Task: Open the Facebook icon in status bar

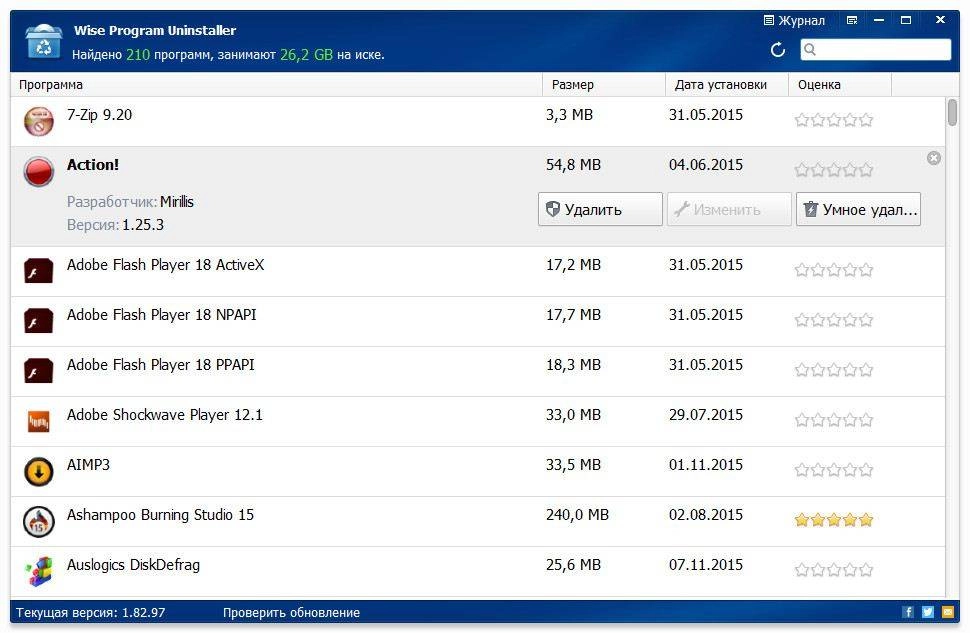Action: click(908, 612)
